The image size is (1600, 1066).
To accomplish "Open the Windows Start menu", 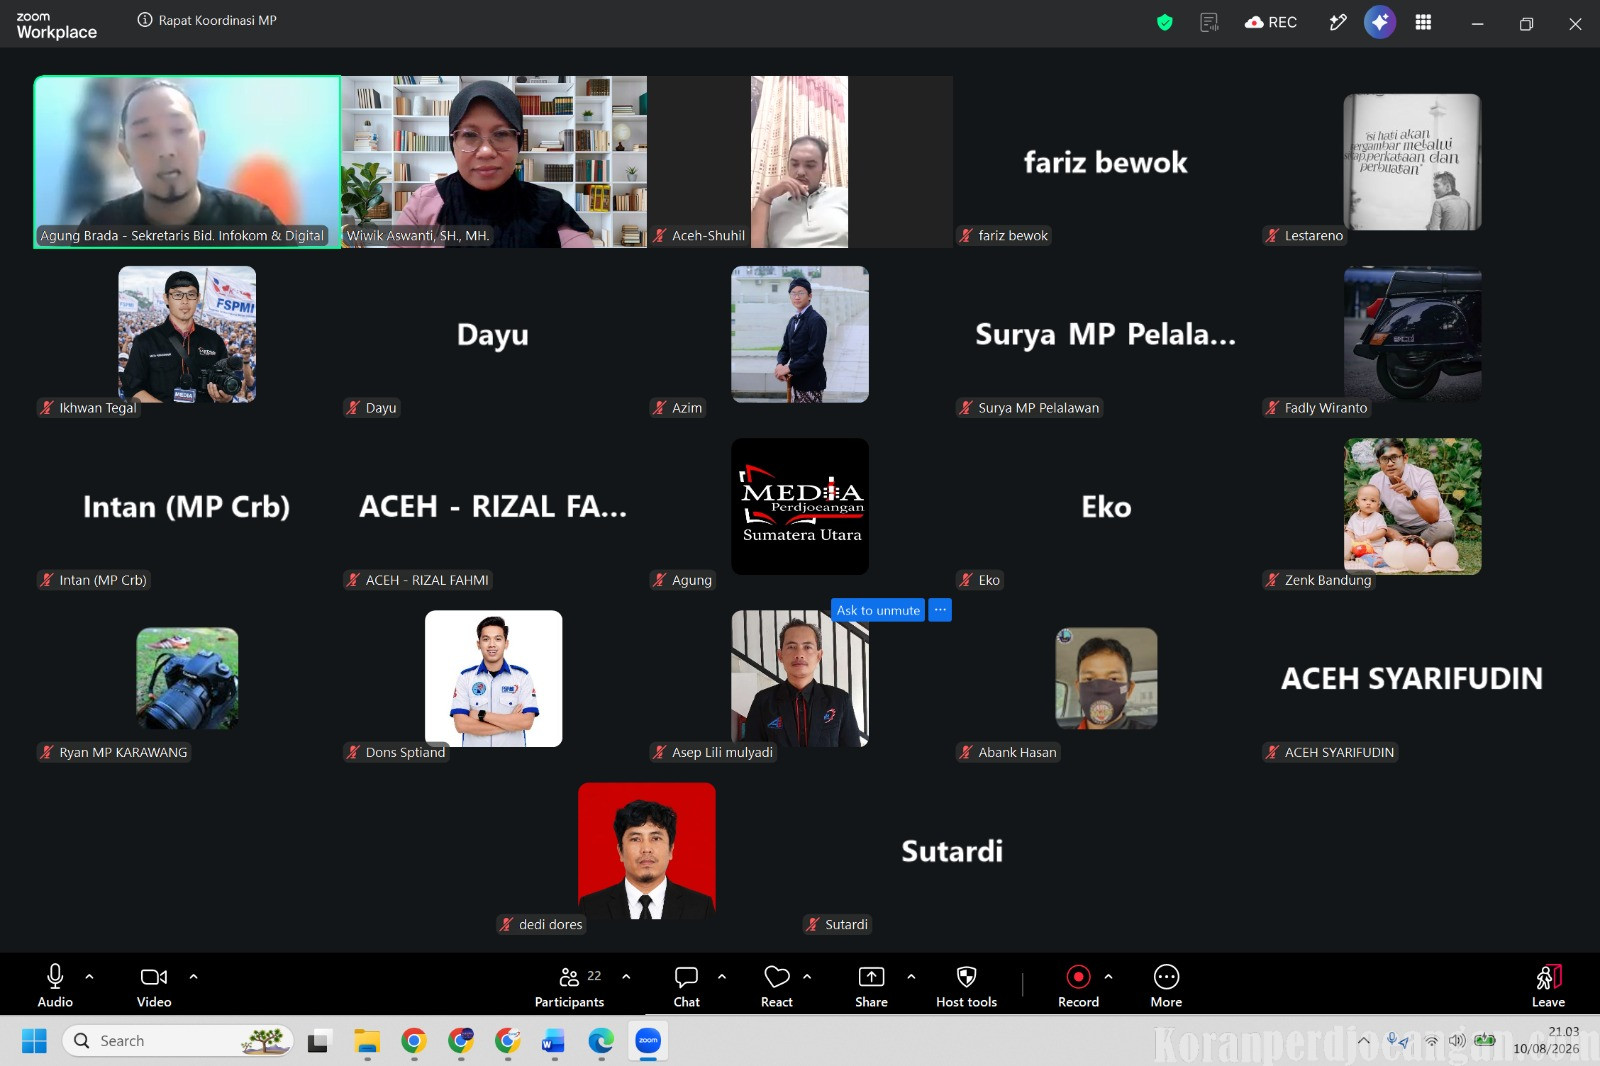I will (34, 1041).
